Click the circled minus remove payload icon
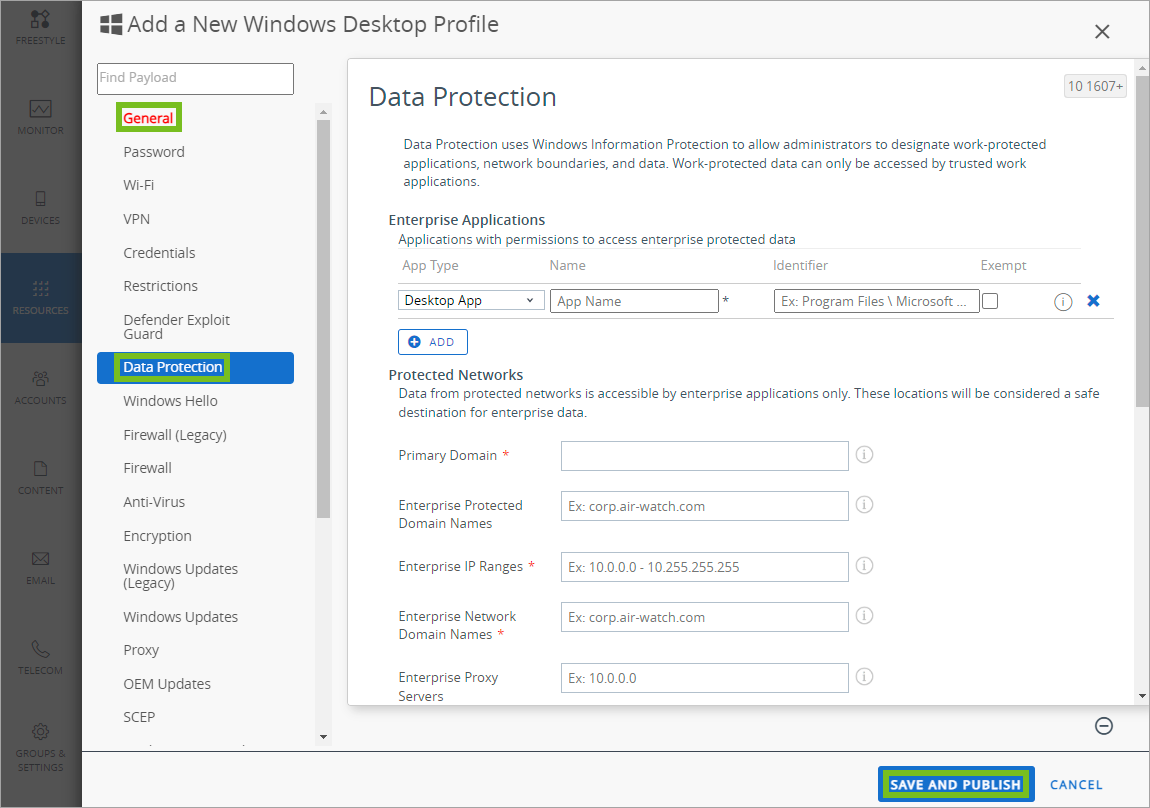 point(1104,726)
